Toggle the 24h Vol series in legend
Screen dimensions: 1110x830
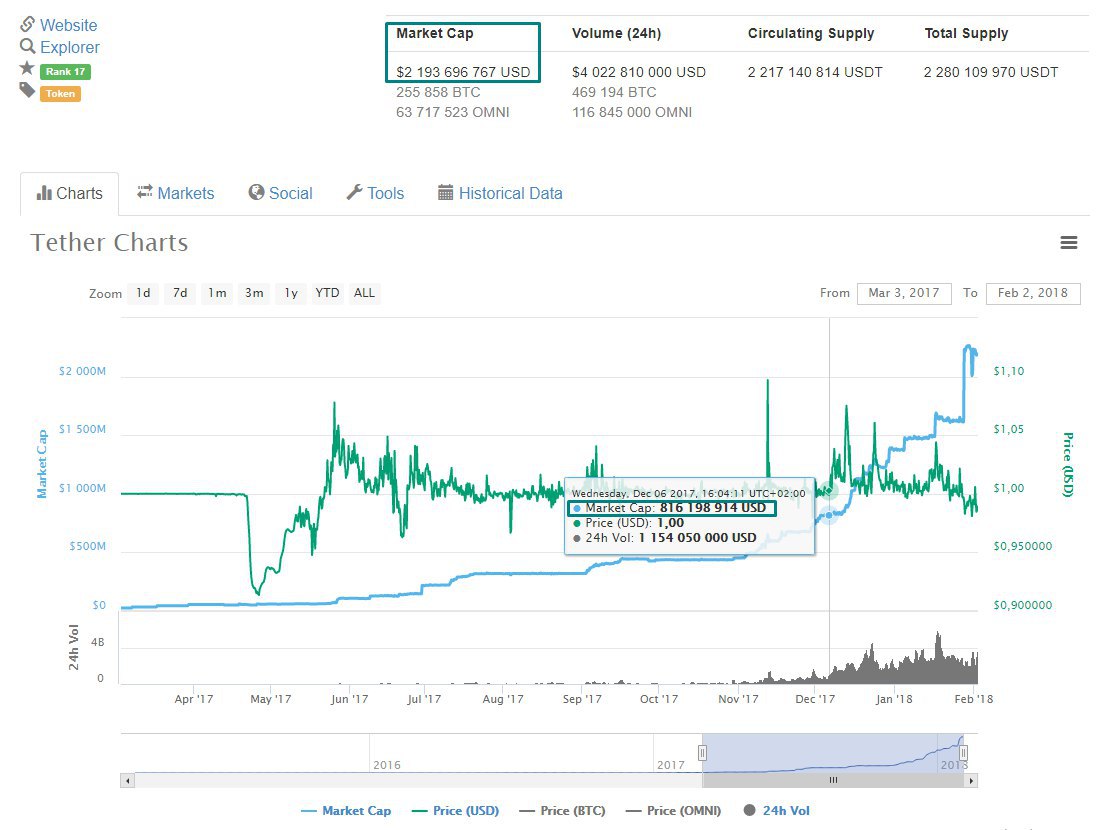pos(777,811)
